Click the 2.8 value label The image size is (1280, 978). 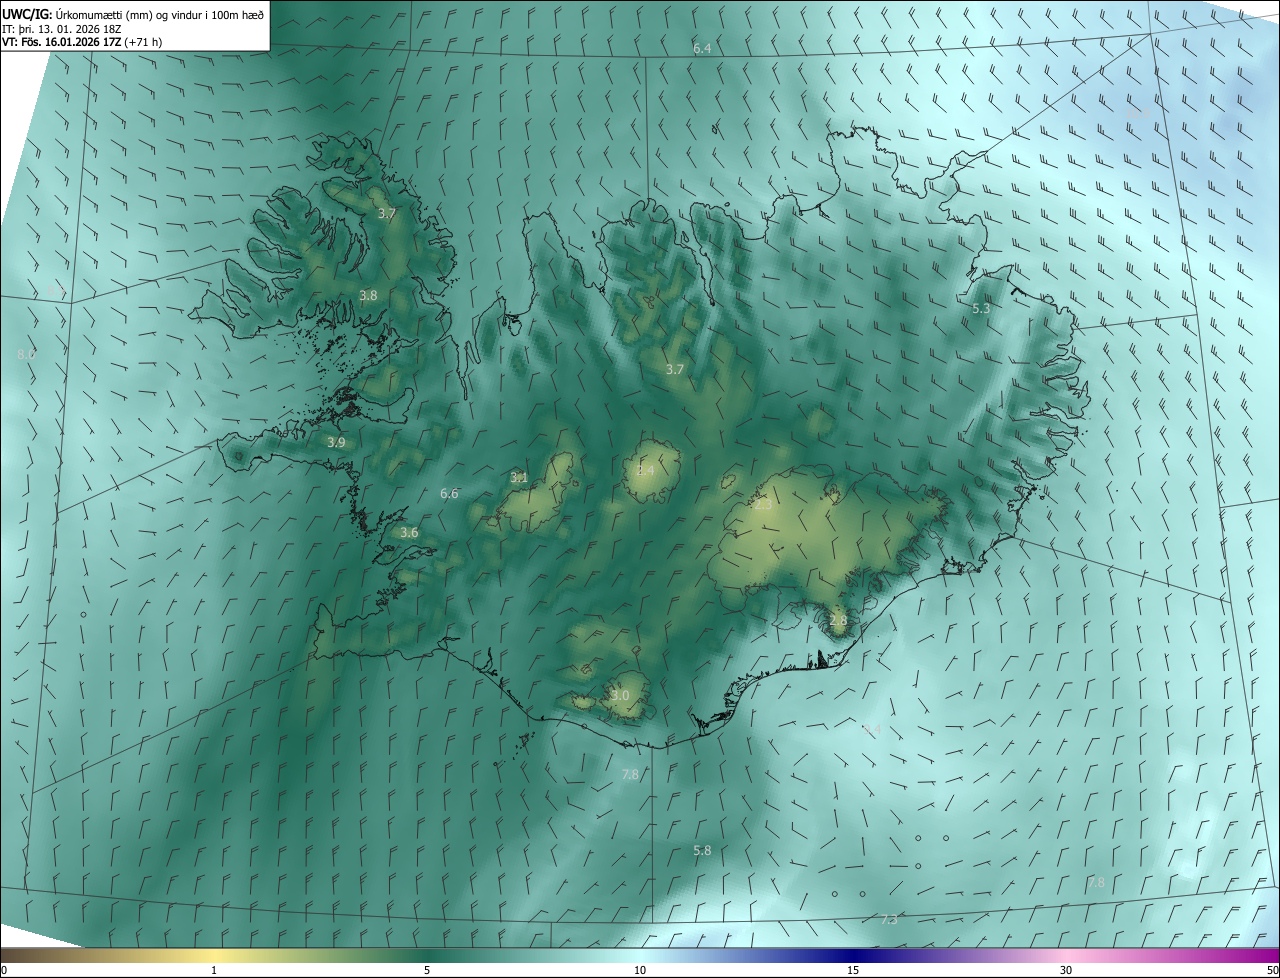click(838, 620)
